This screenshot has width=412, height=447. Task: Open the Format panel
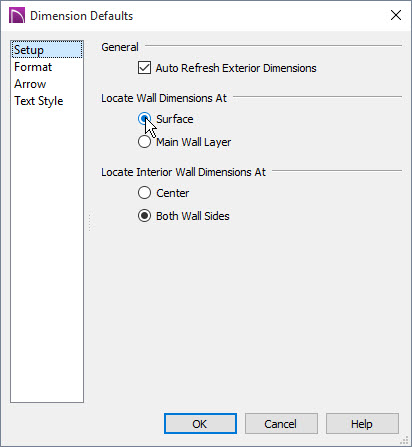click(33, 67)
